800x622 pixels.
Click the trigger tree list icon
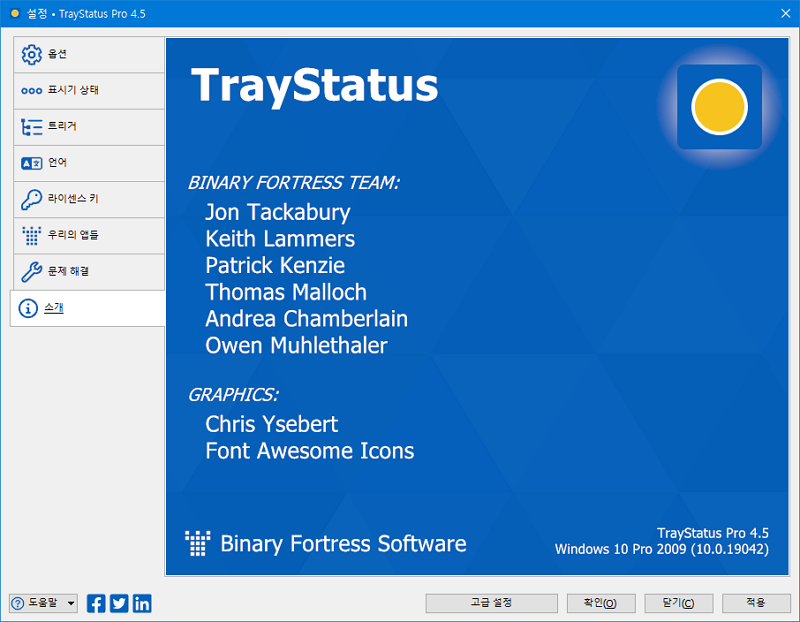(x=32, y=127)
